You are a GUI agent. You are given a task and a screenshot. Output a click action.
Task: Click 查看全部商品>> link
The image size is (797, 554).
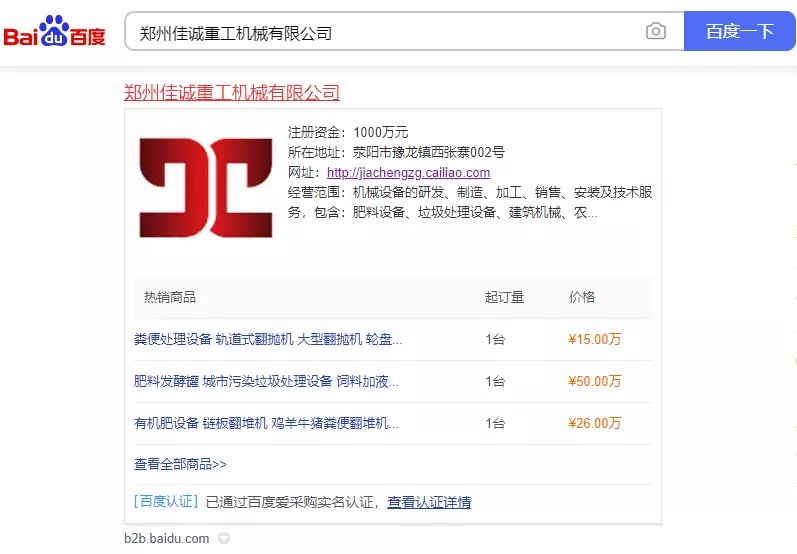click(180, 464)
